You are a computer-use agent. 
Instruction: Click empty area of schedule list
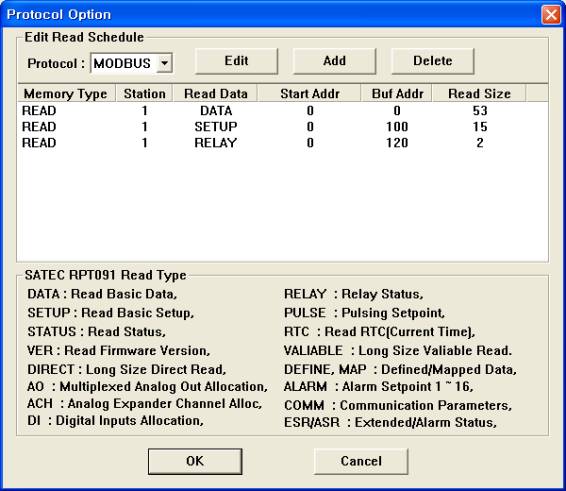coord(282,206)
